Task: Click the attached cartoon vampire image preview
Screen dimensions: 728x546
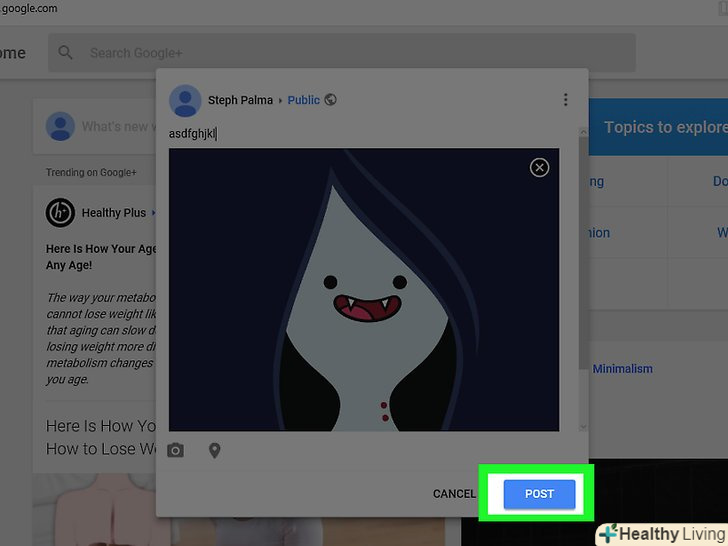Action: pyautogui.click(x=364, y=290)
